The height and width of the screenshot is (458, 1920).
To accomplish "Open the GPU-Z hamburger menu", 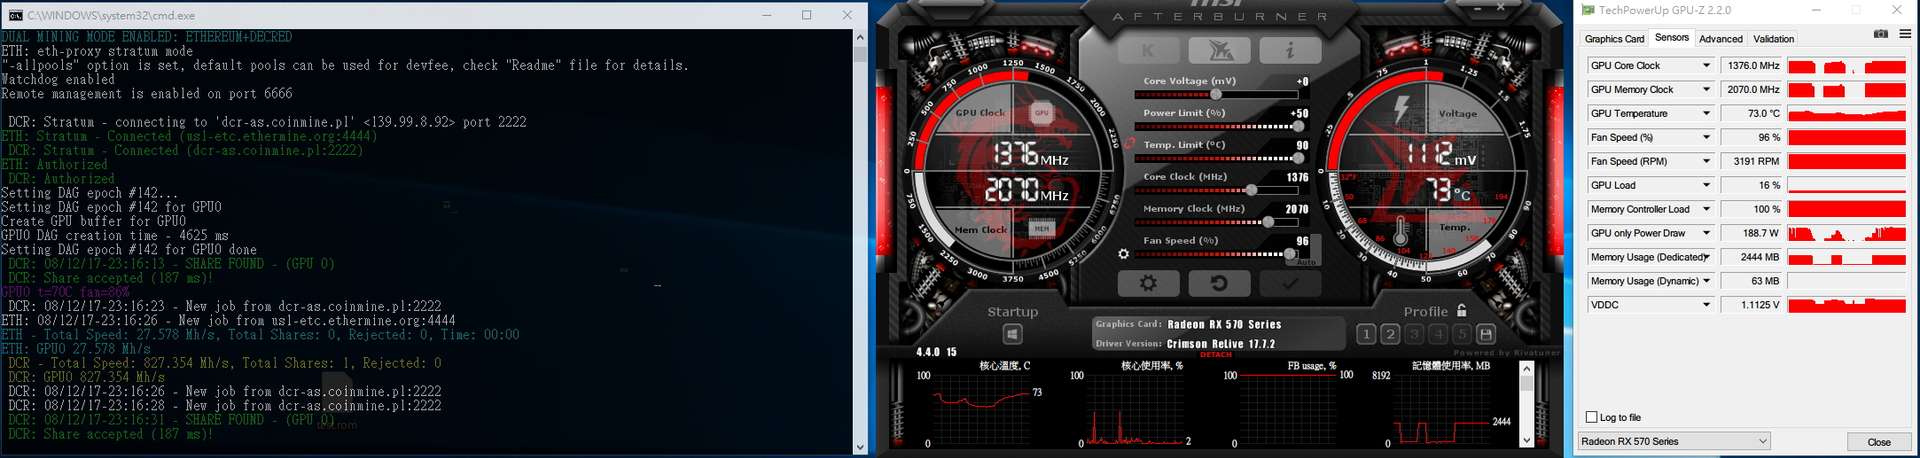I will [x=1905, y=34].
